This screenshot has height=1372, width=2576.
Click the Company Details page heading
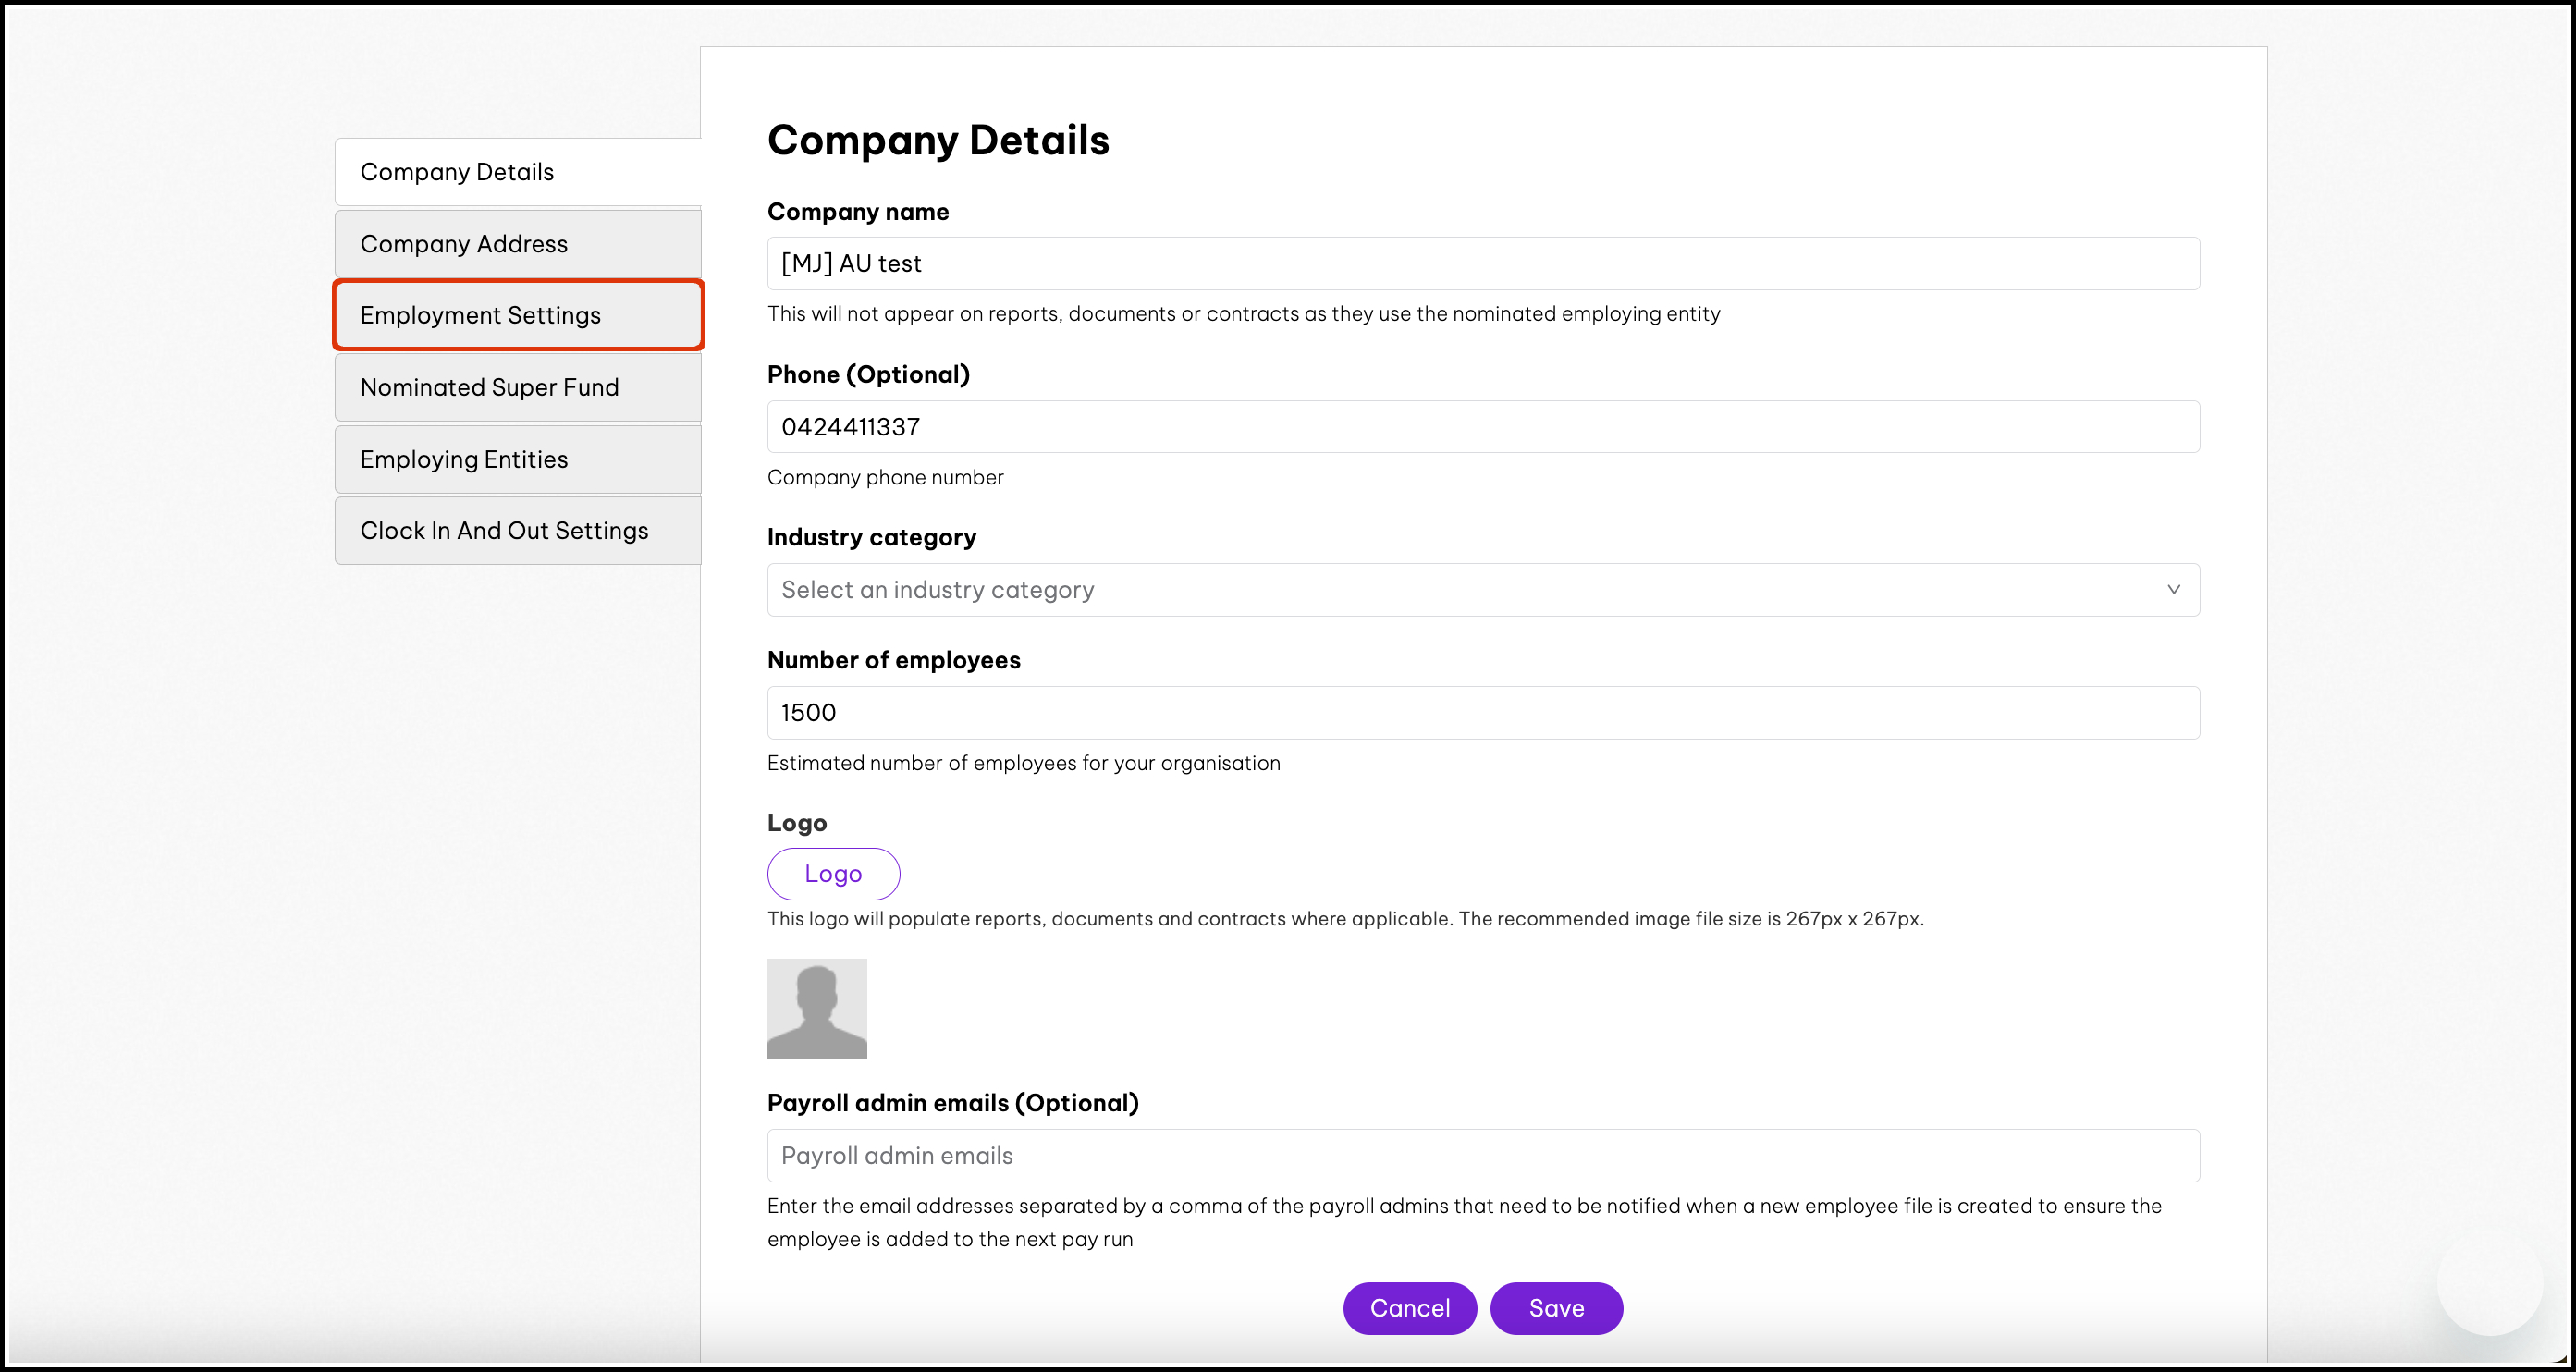coord(937,140)
